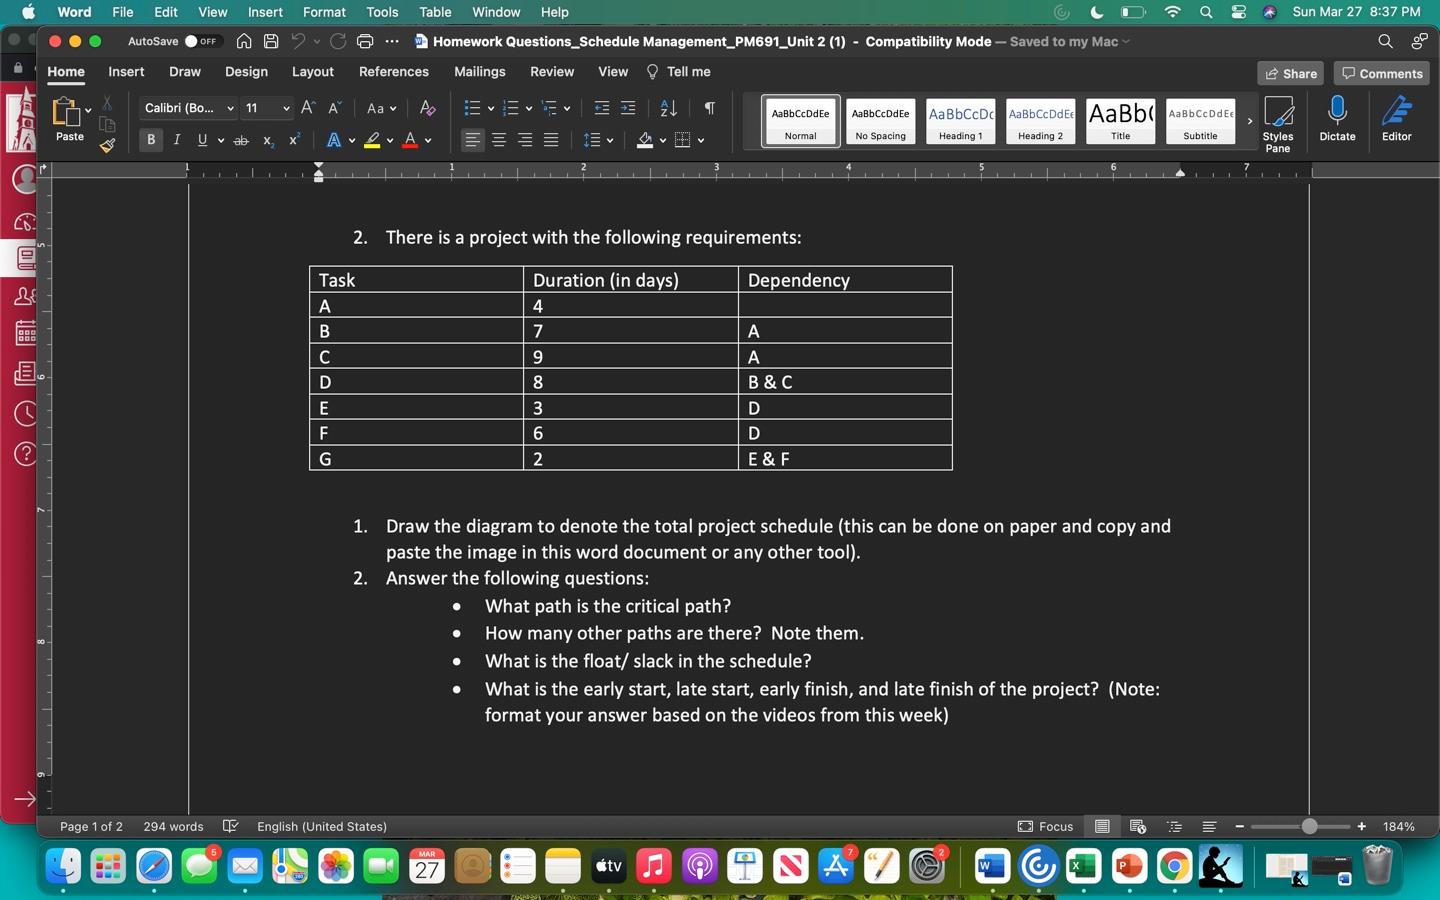Enable Focus mode in status bar

pos(1044,827)
